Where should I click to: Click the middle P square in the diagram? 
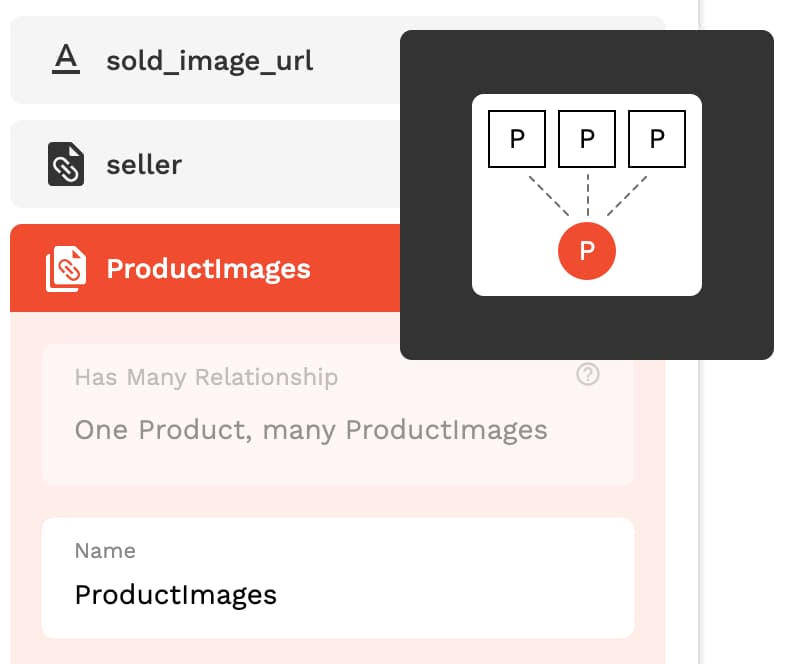point(587,139)
